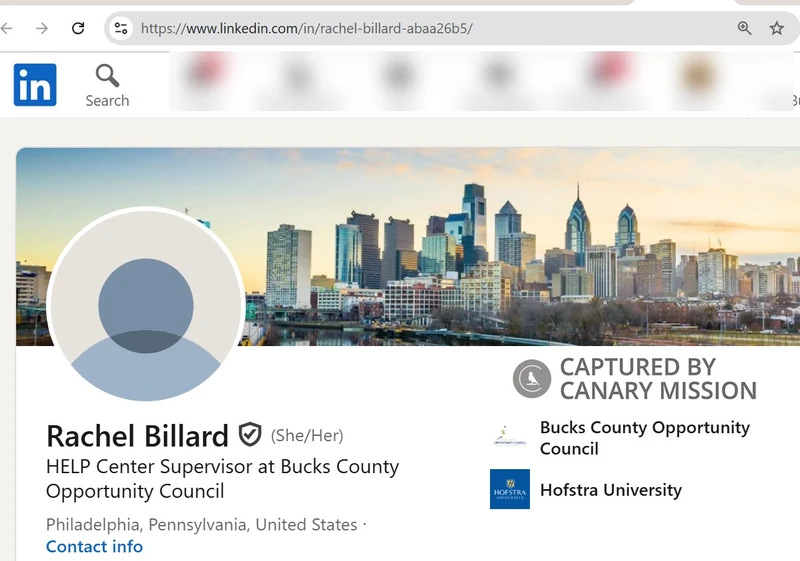Open the default profile photo avatar

tap(146, 305)
